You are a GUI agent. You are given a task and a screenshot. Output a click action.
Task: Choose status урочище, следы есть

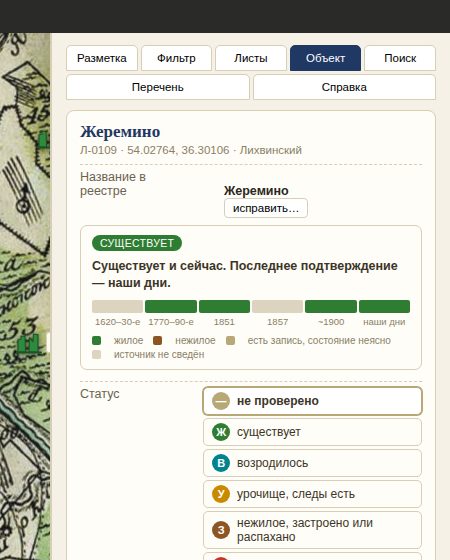(312, 494)
